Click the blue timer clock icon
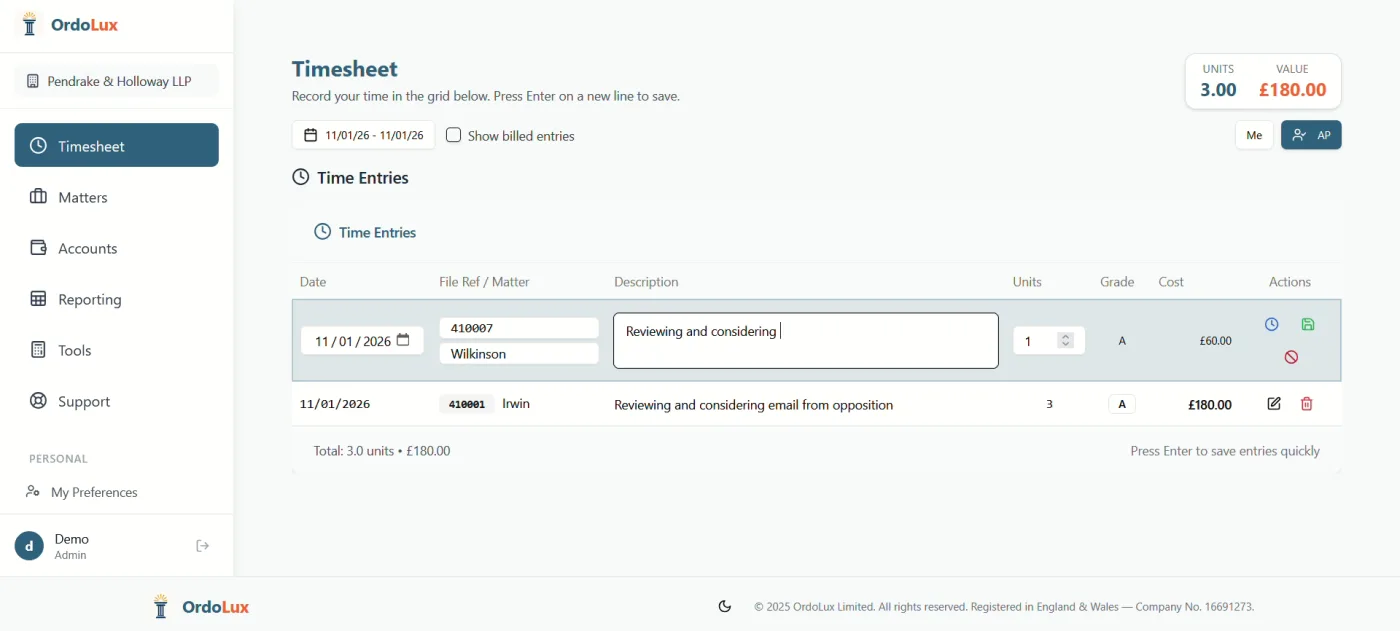 click(x=1272, y=325)
